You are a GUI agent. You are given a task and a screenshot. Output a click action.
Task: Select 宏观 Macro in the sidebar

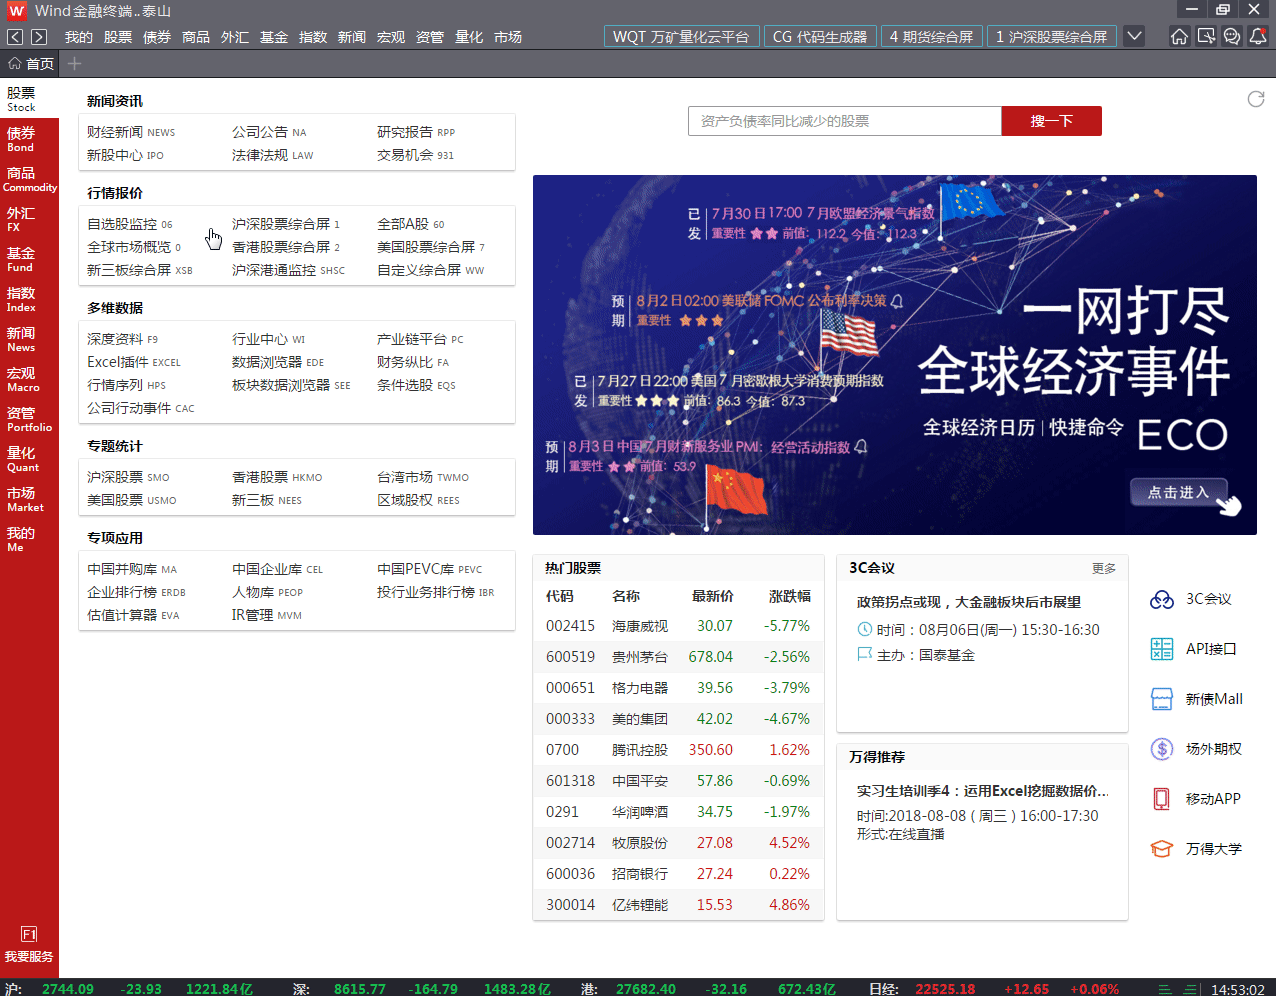(x=29, y=379)
